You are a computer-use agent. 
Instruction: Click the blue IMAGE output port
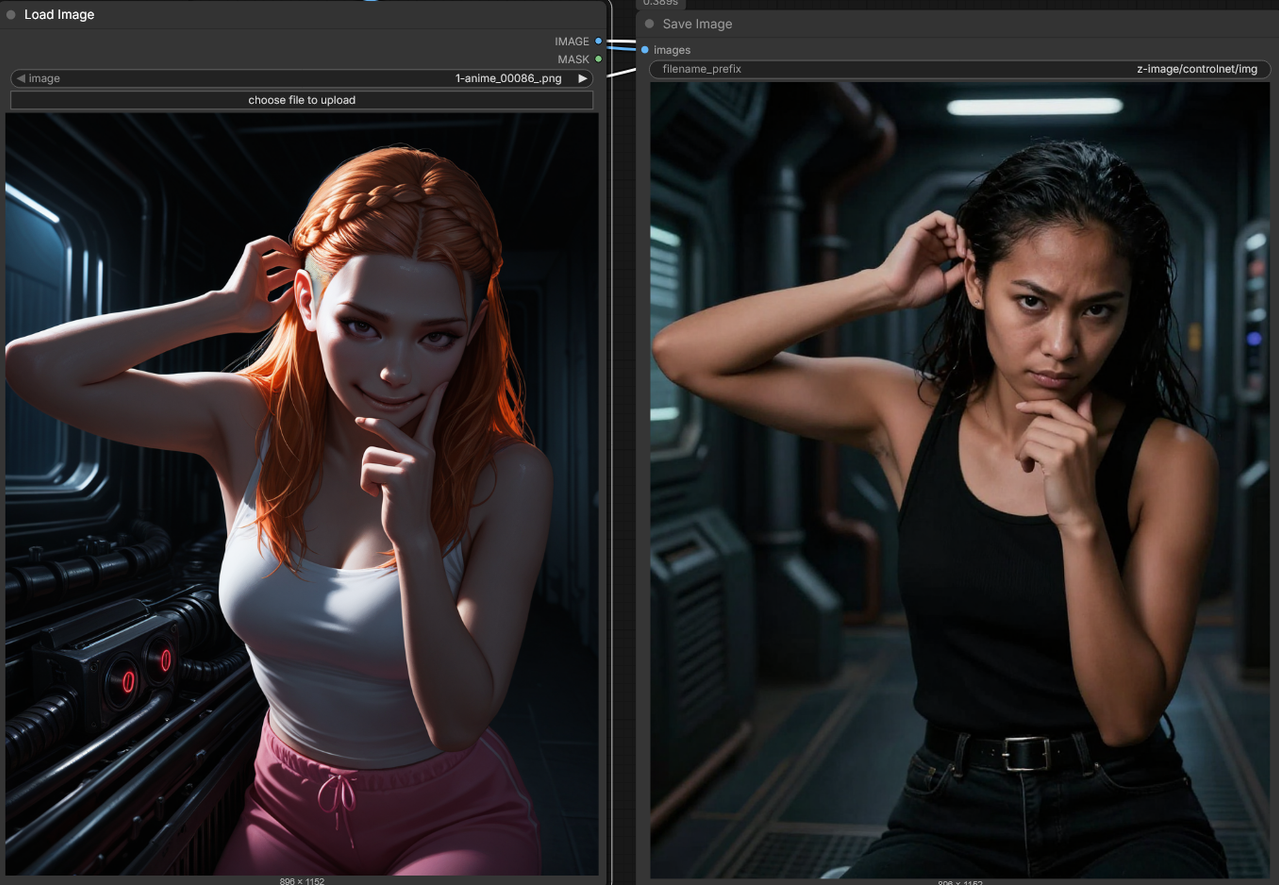pyautogui.click(x=598, y=41)
